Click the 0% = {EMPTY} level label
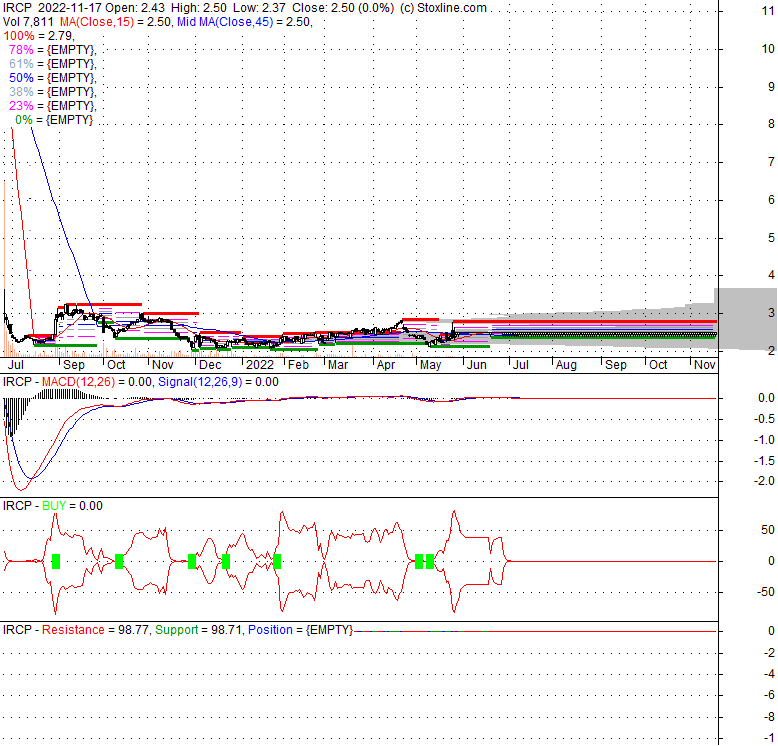This screenshot has height=746, width=778. 54,120
